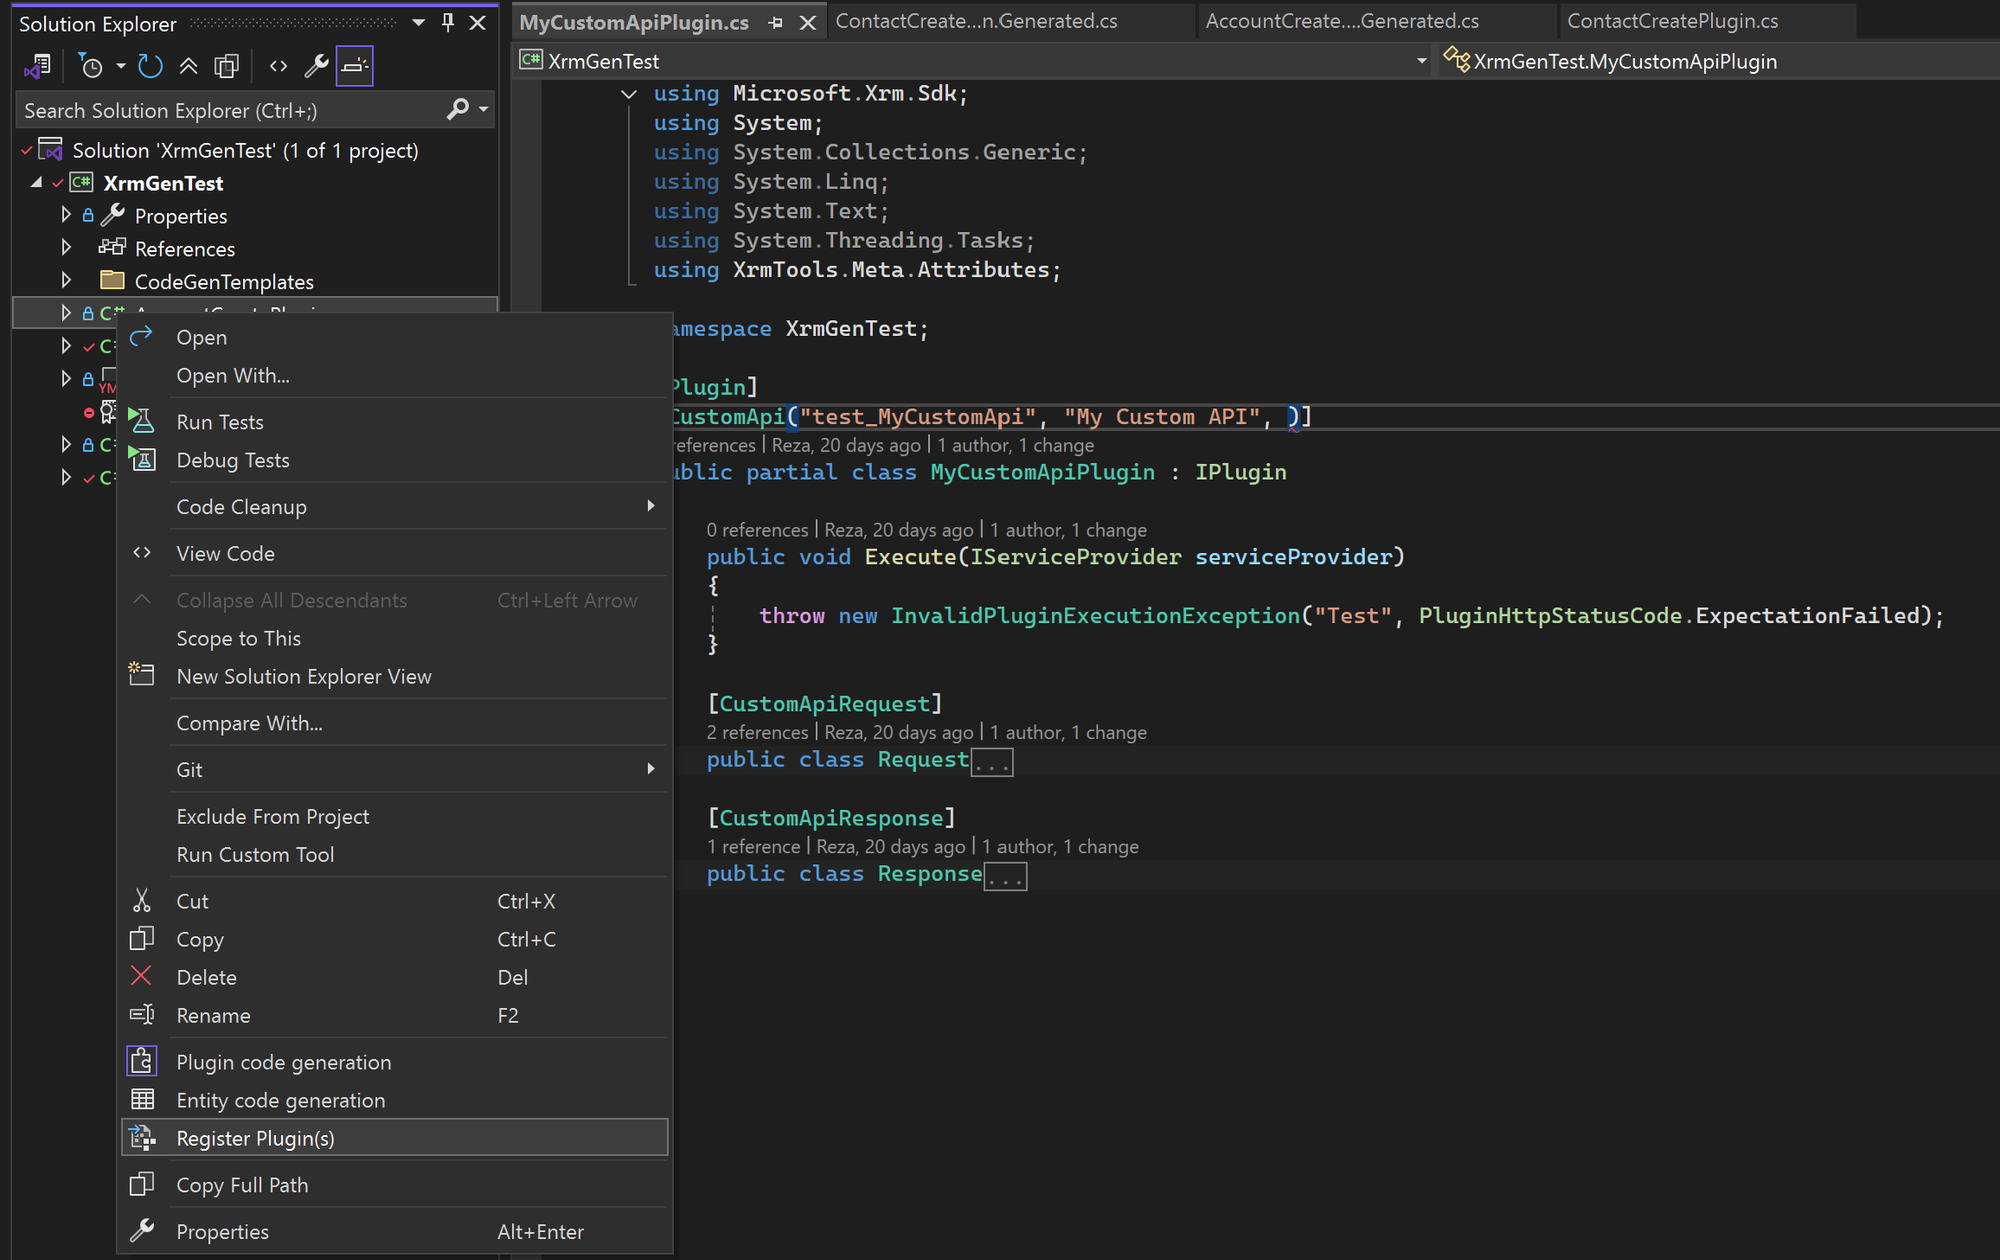Click the Run Tests flask icon
Viewport: 2000px width, 1260px height.
pyautogui.click(x=143, y=421)
